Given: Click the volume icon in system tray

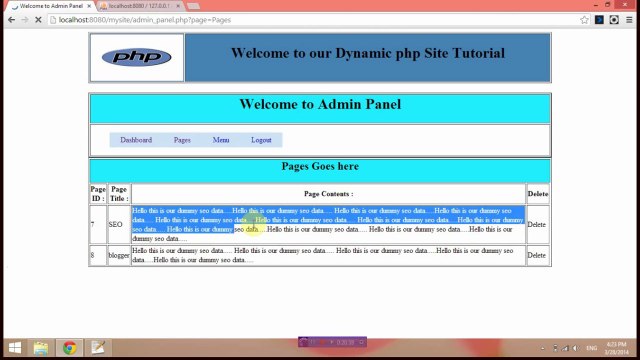Looking at the screenshot, I should point(576,348).
